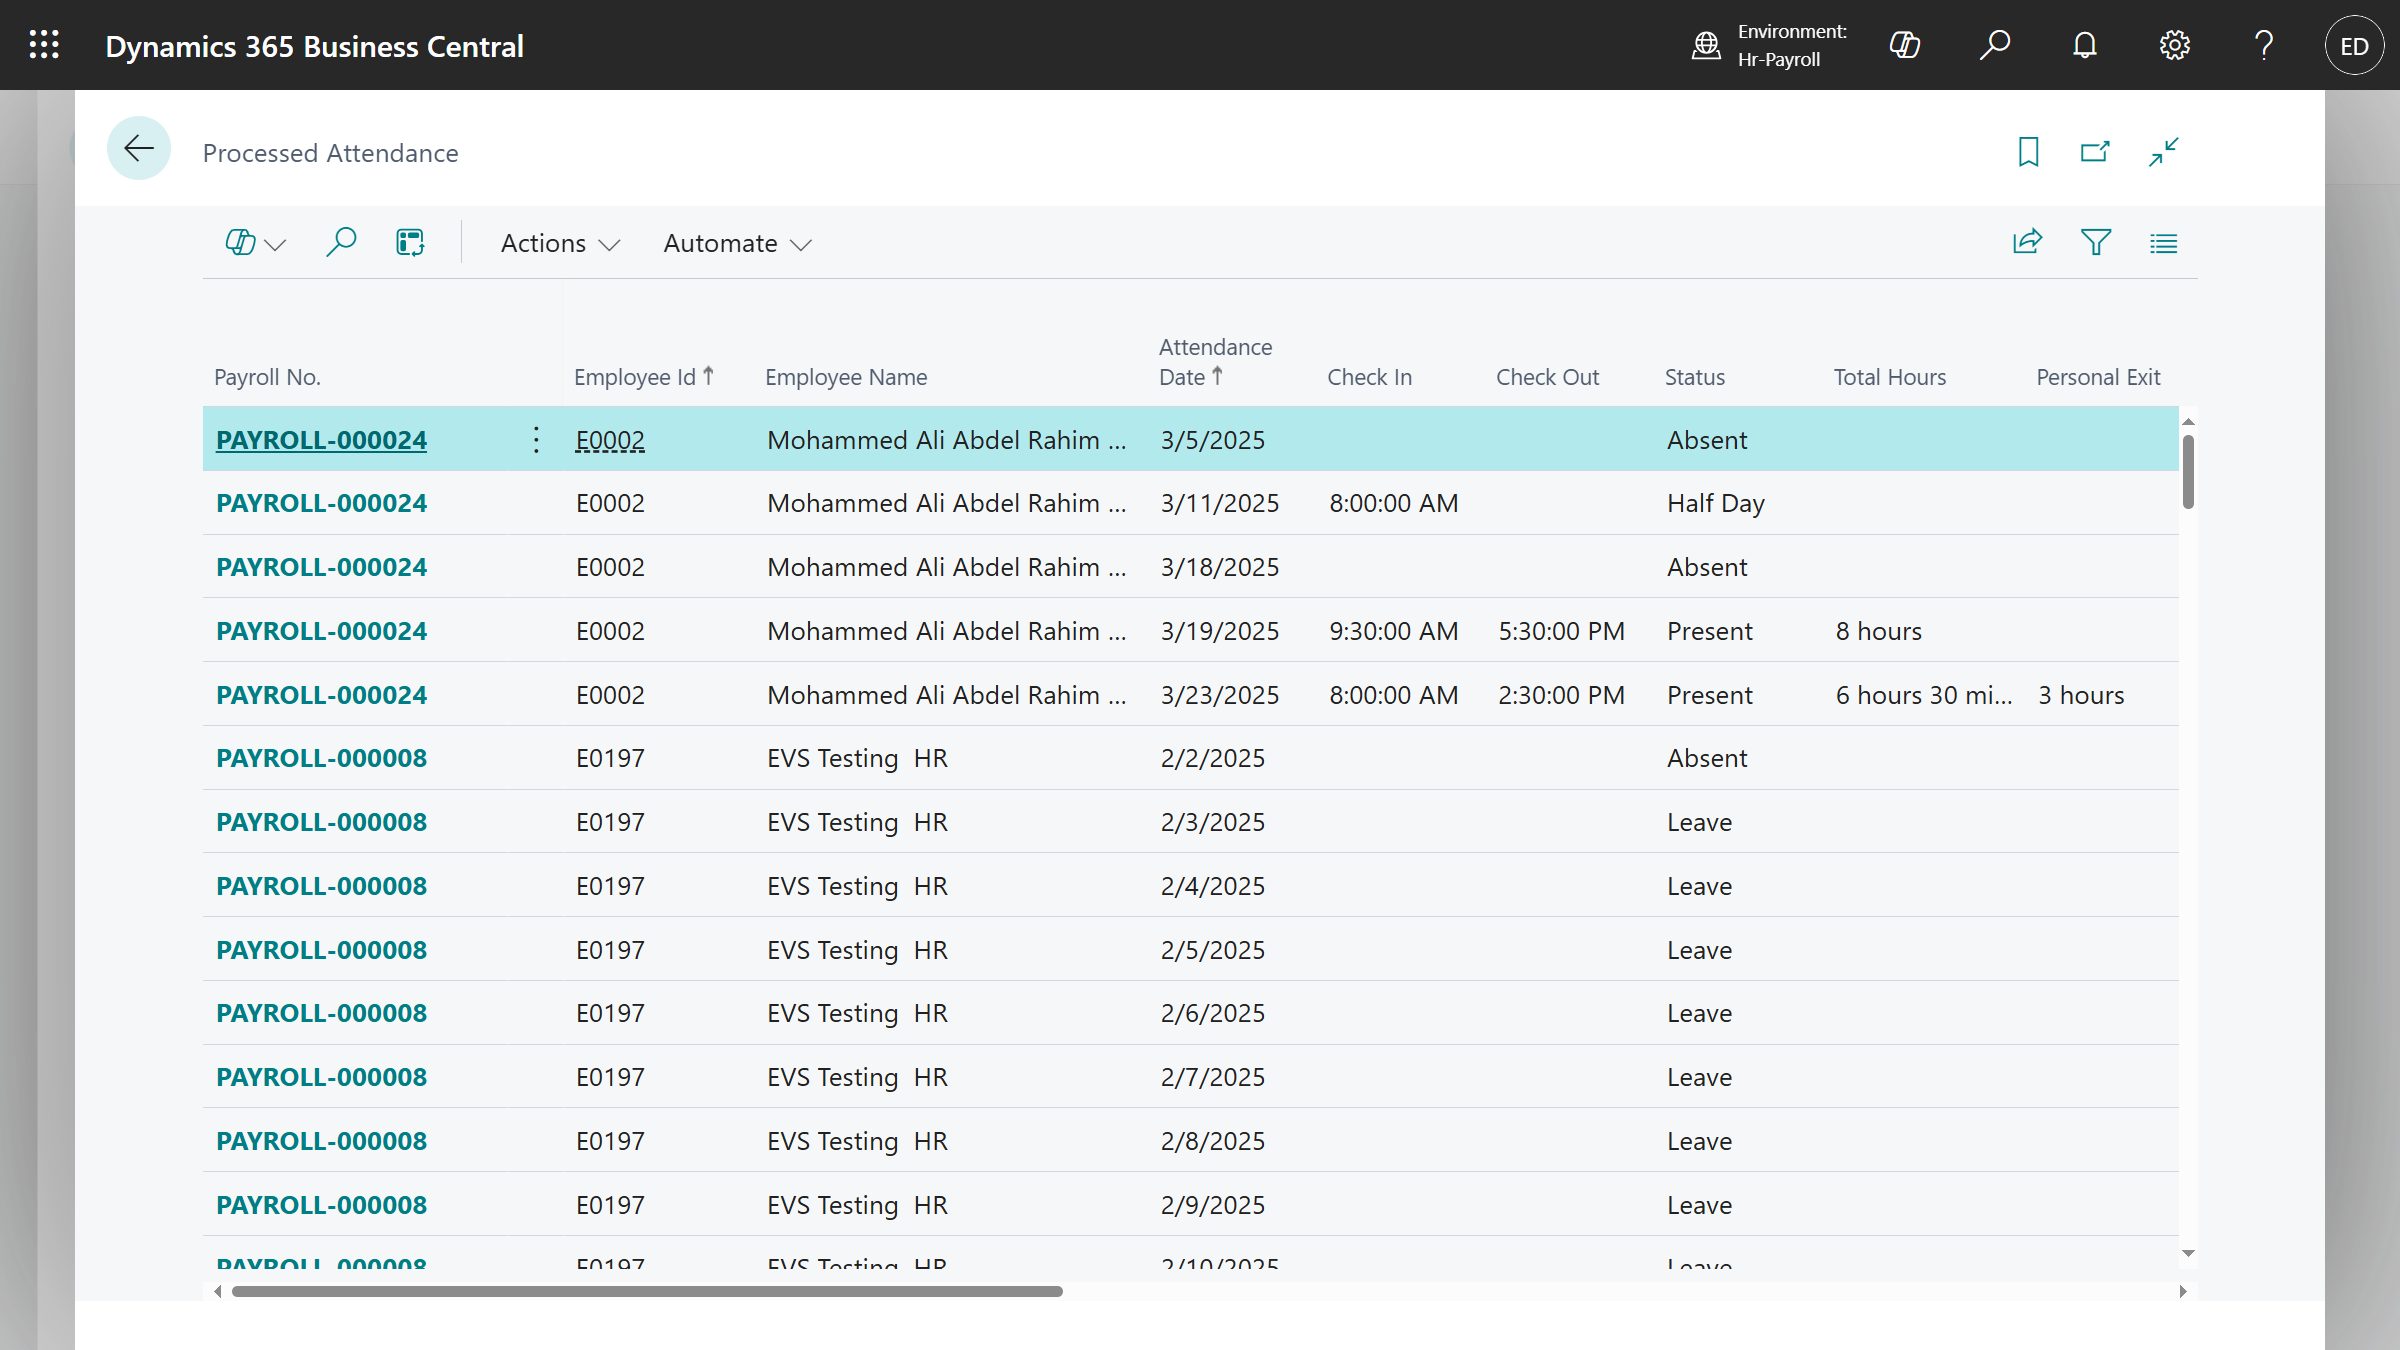Viewport: 2400px width, 1350px height.
Task: Click the search icon in list toolbar
Action: coord(341,242)
